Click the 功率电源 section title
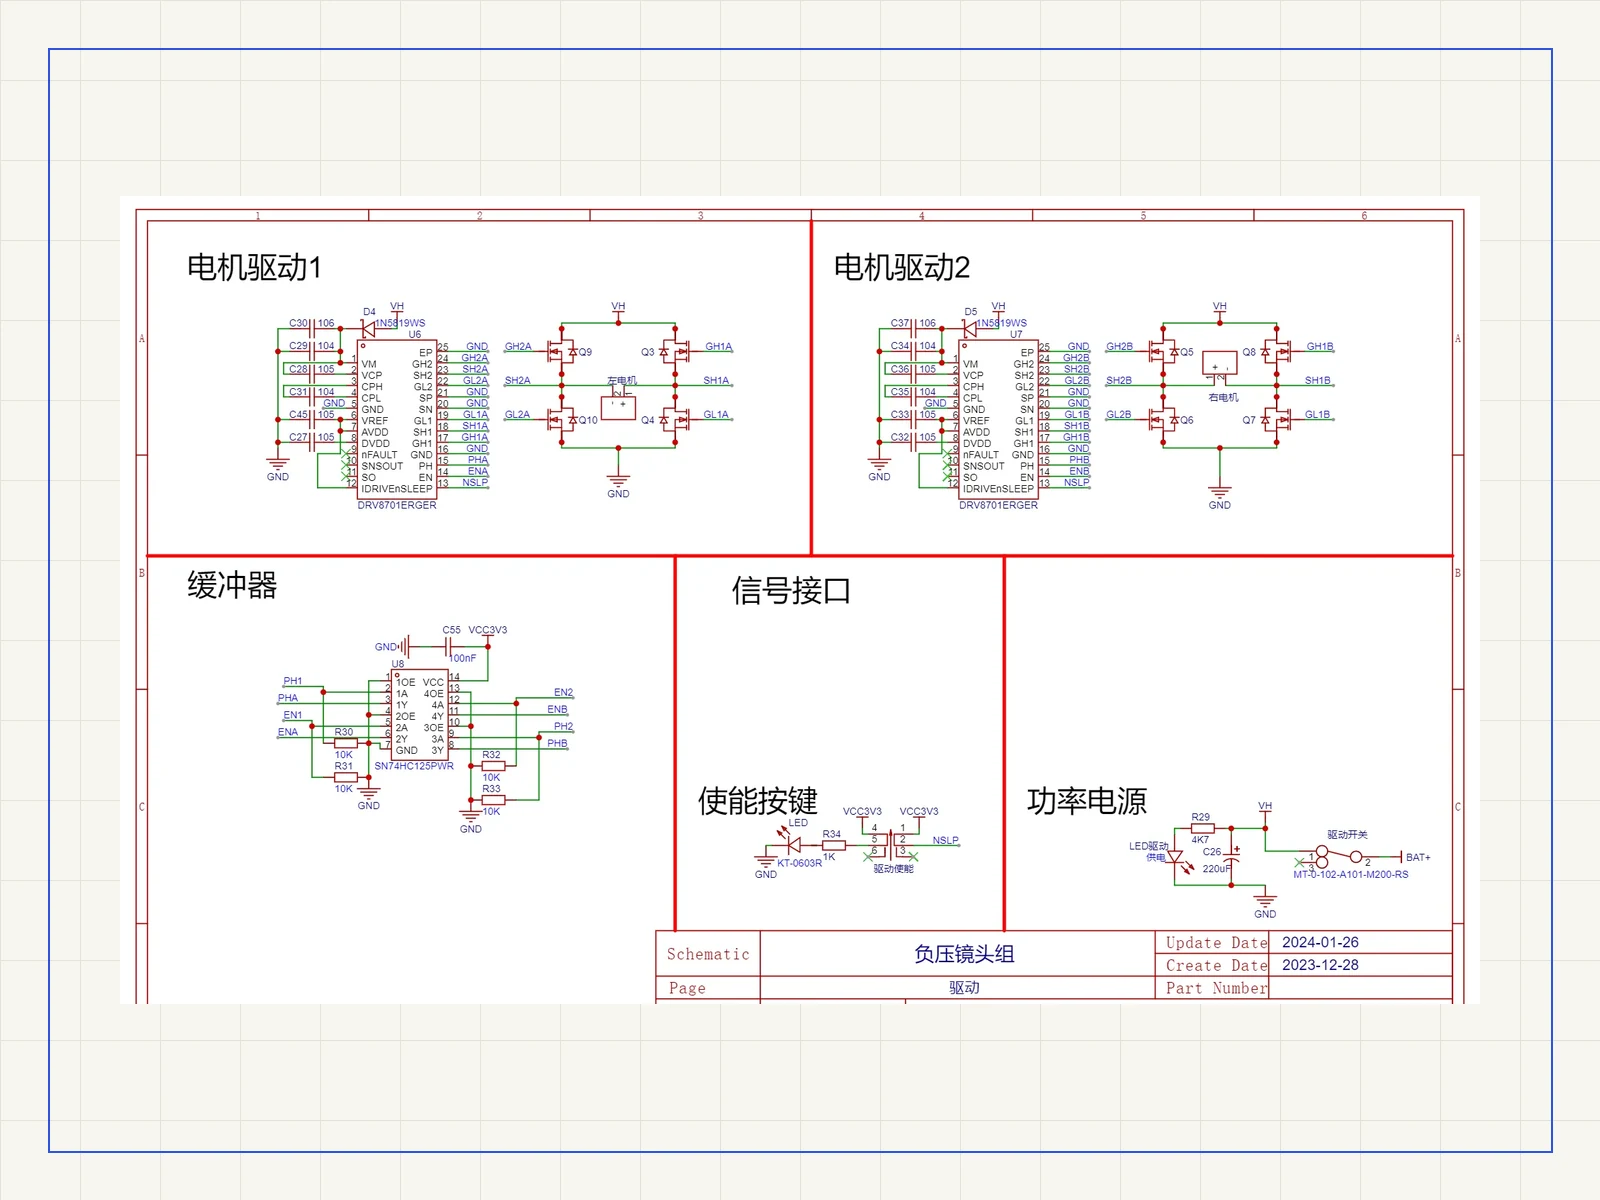This screenshot has width=1600, height=1200. pyautogui.click(x=1087, y=801)
